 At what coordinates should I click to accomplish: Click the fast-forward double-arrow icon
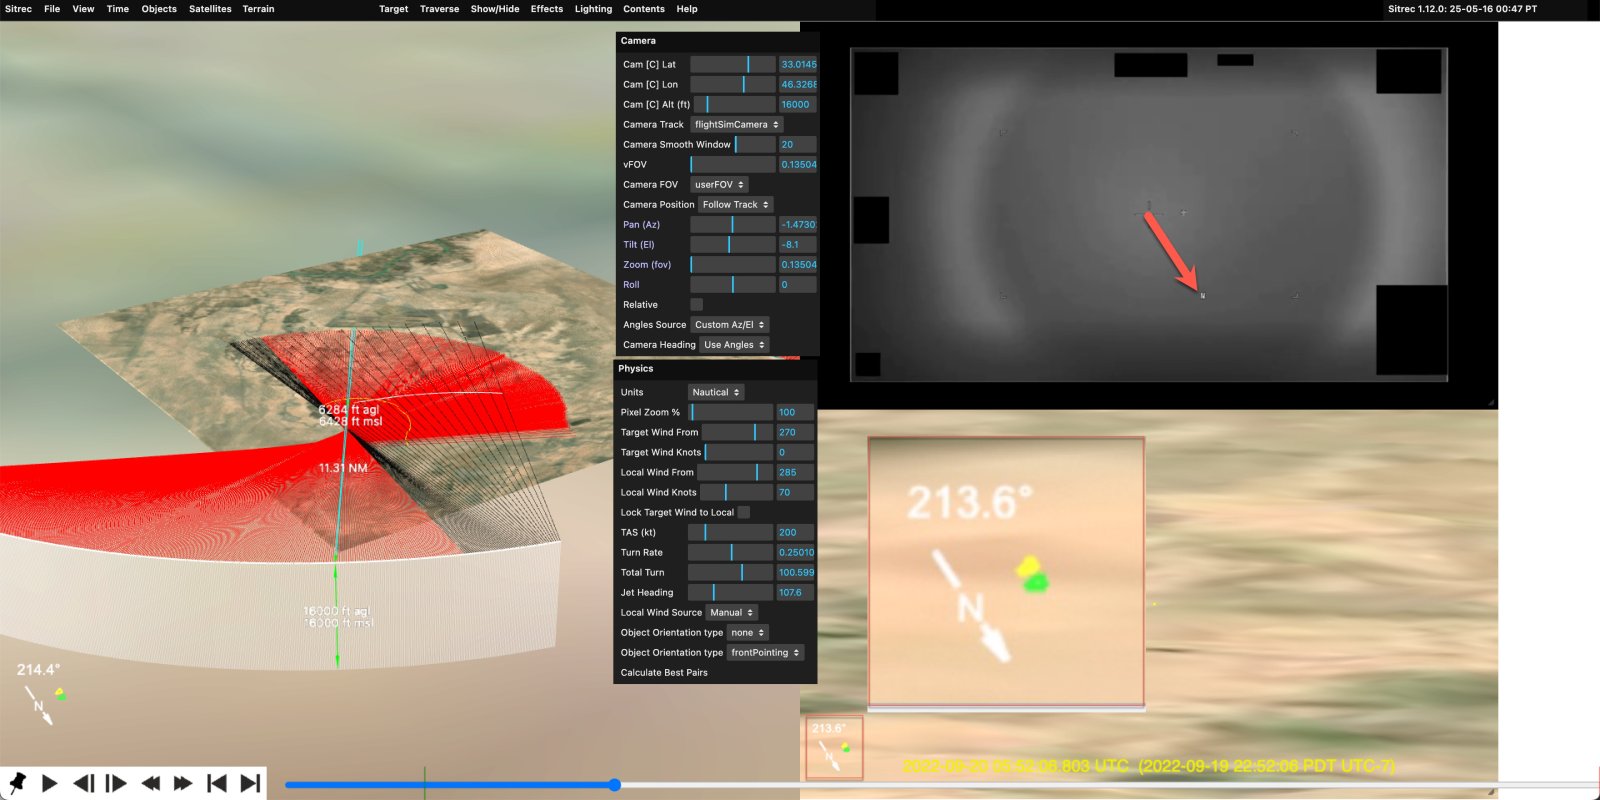(x=183, y=783)
